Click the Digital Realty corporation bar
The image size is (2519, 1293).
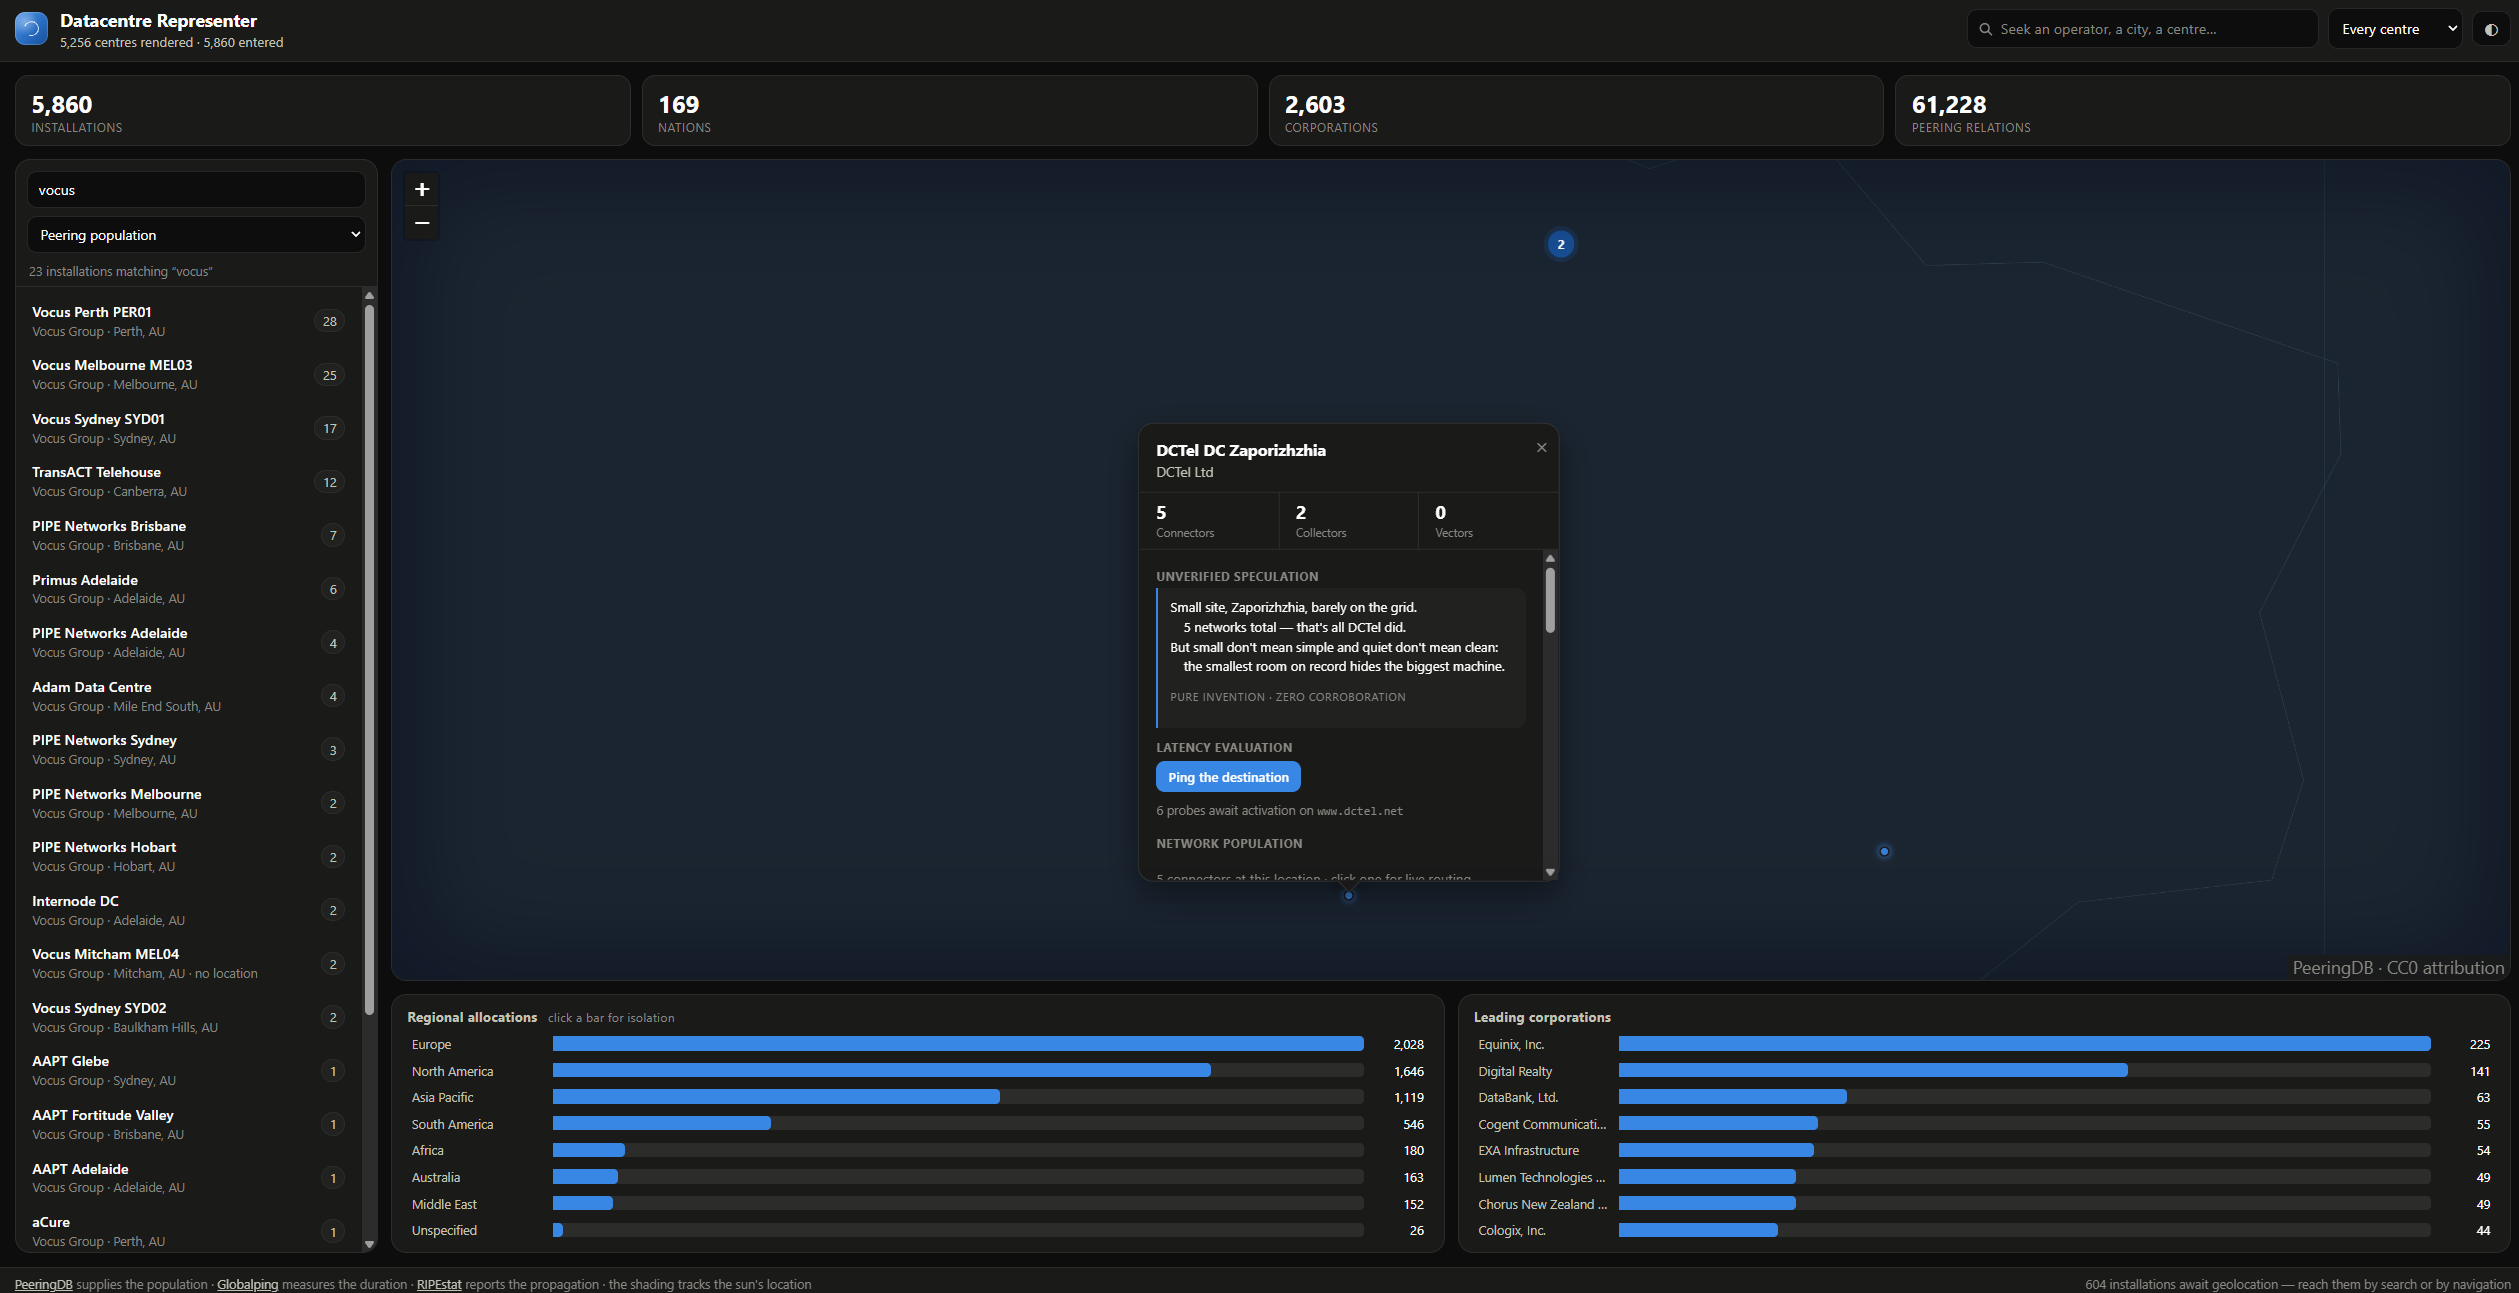(1984, 1071)
